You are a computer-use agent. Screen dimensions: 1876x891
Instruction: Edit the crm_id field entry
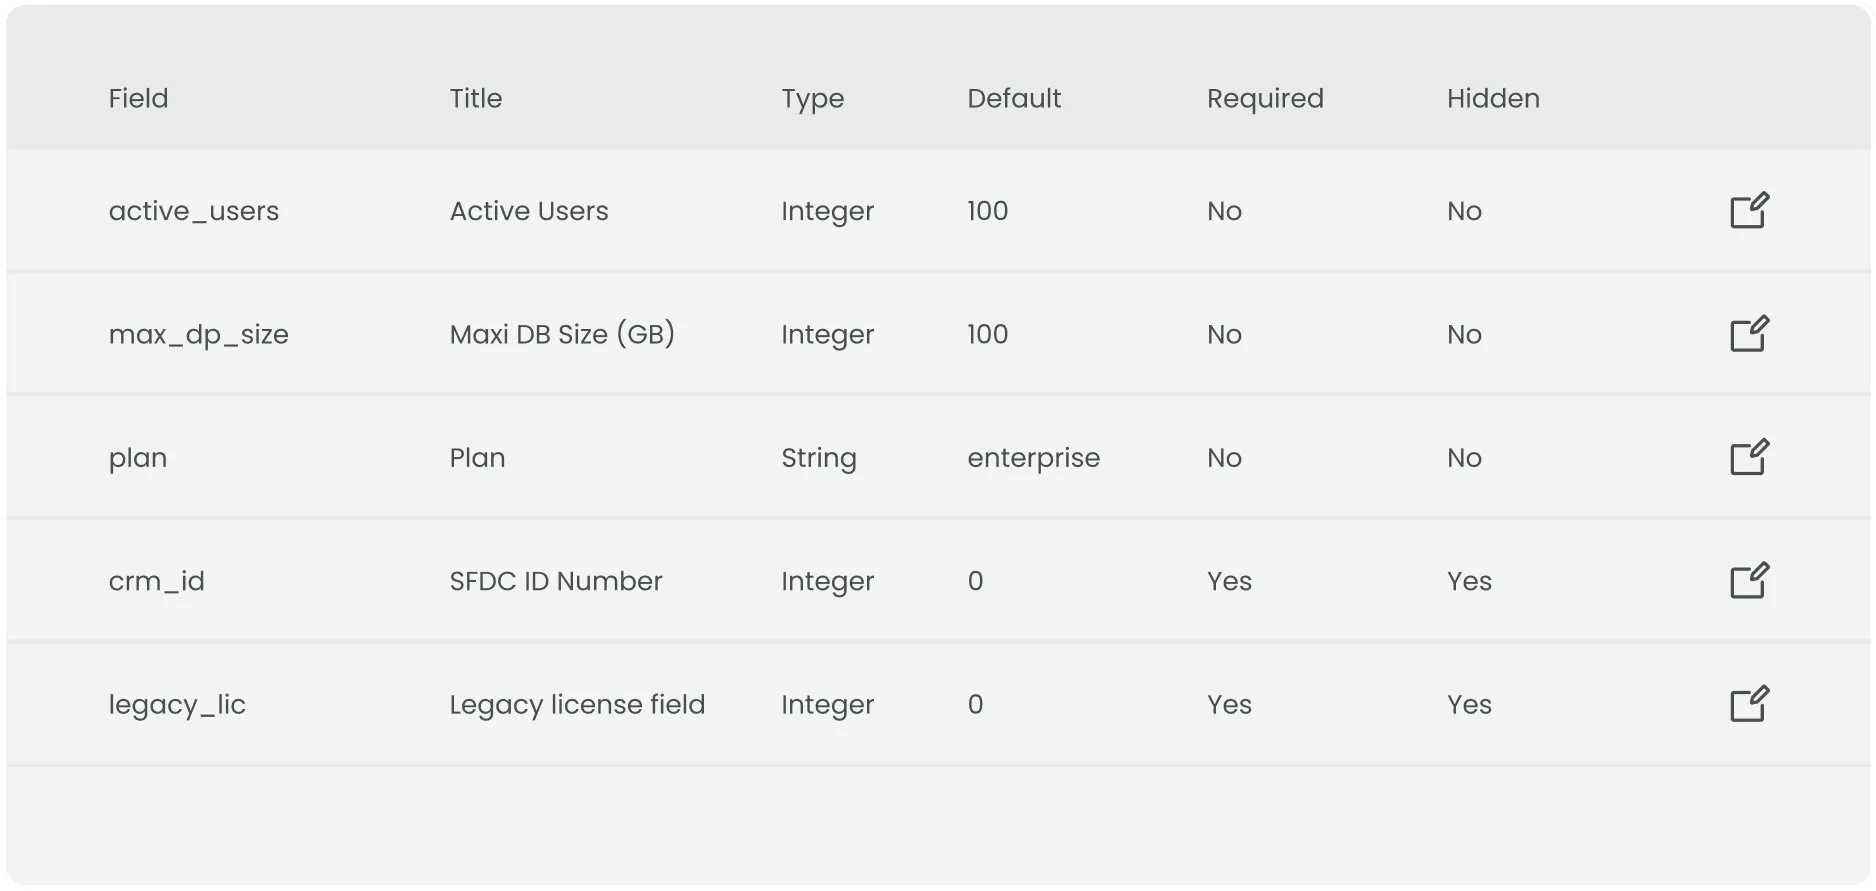1749,581
